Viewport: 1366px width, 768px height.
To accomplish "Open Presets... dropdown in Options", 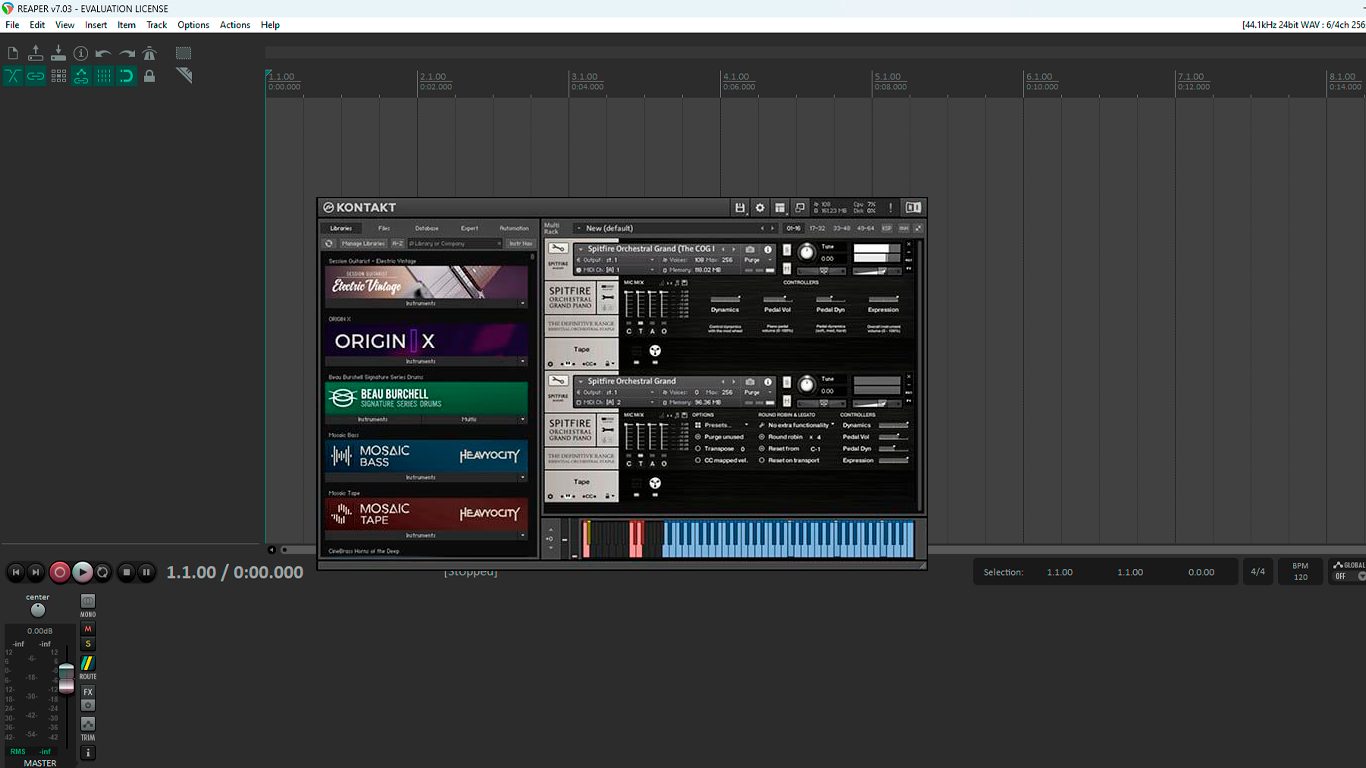I will click(722, 425).
